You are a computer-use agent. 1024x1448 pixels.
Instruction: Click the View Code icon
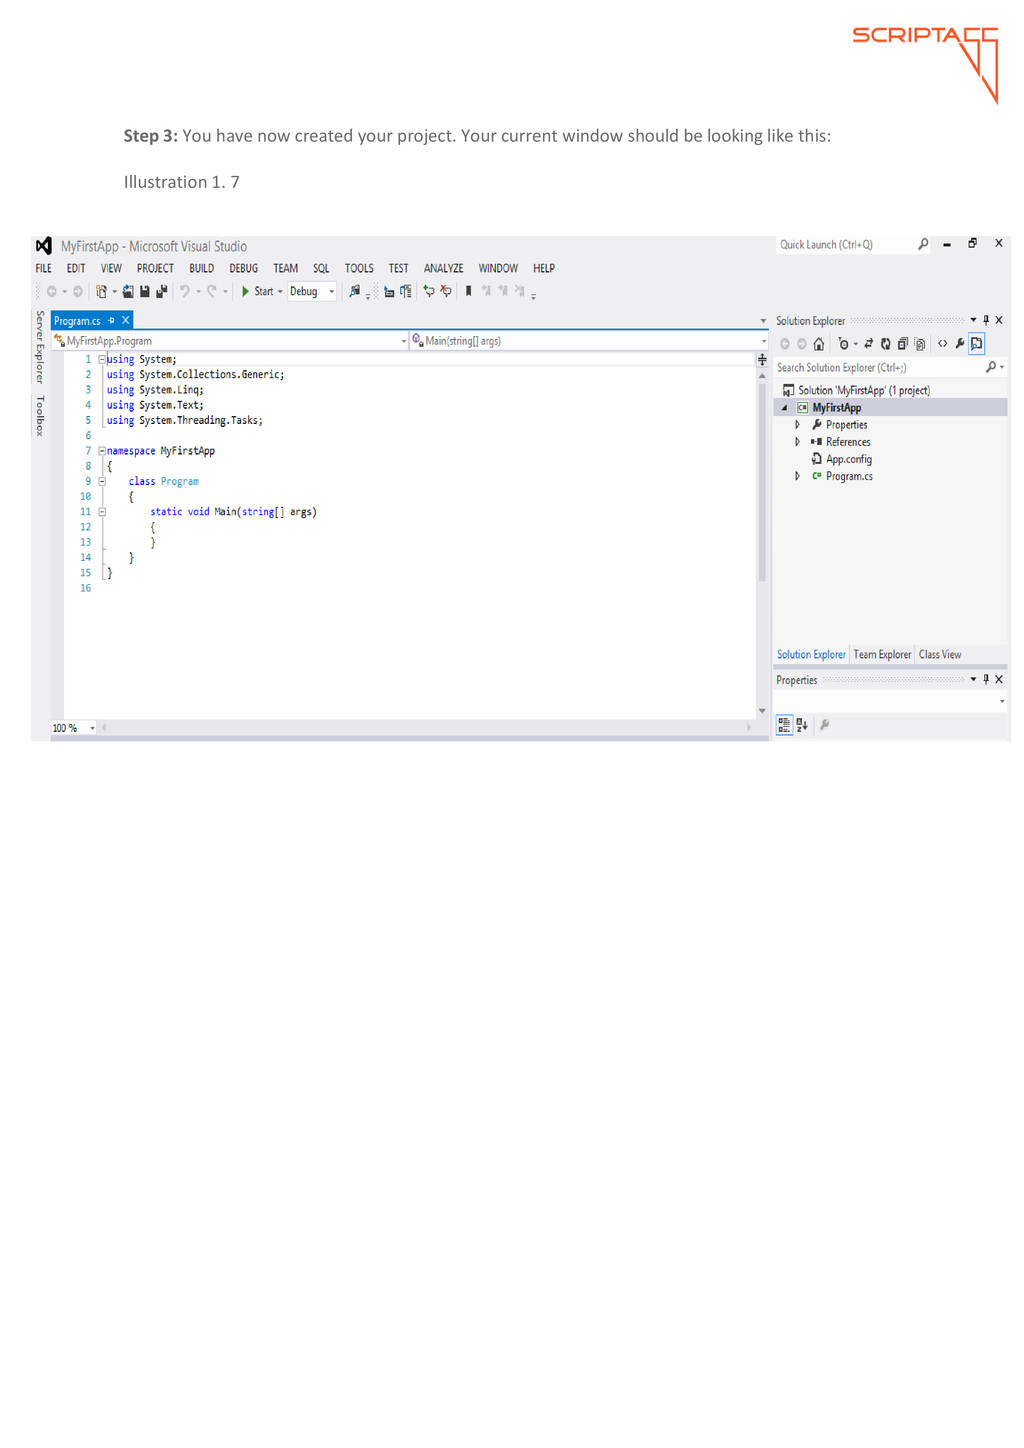pos(942,344)
